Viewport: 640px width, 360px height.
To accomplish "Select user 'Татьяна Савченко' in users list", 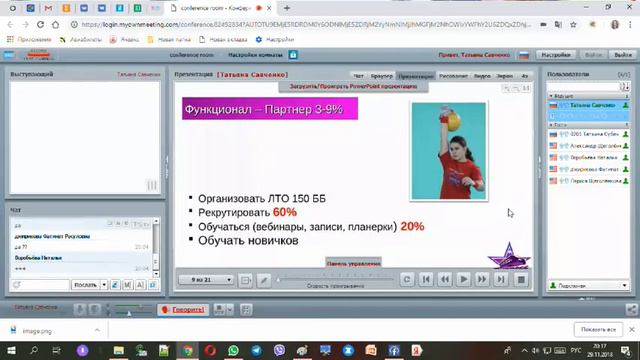I will click(x=589, y=105).
